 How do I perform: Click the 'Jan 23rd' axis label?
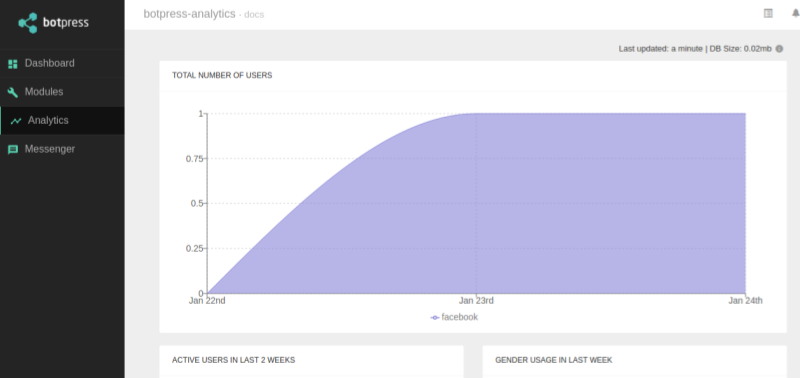tap(476, 301)
